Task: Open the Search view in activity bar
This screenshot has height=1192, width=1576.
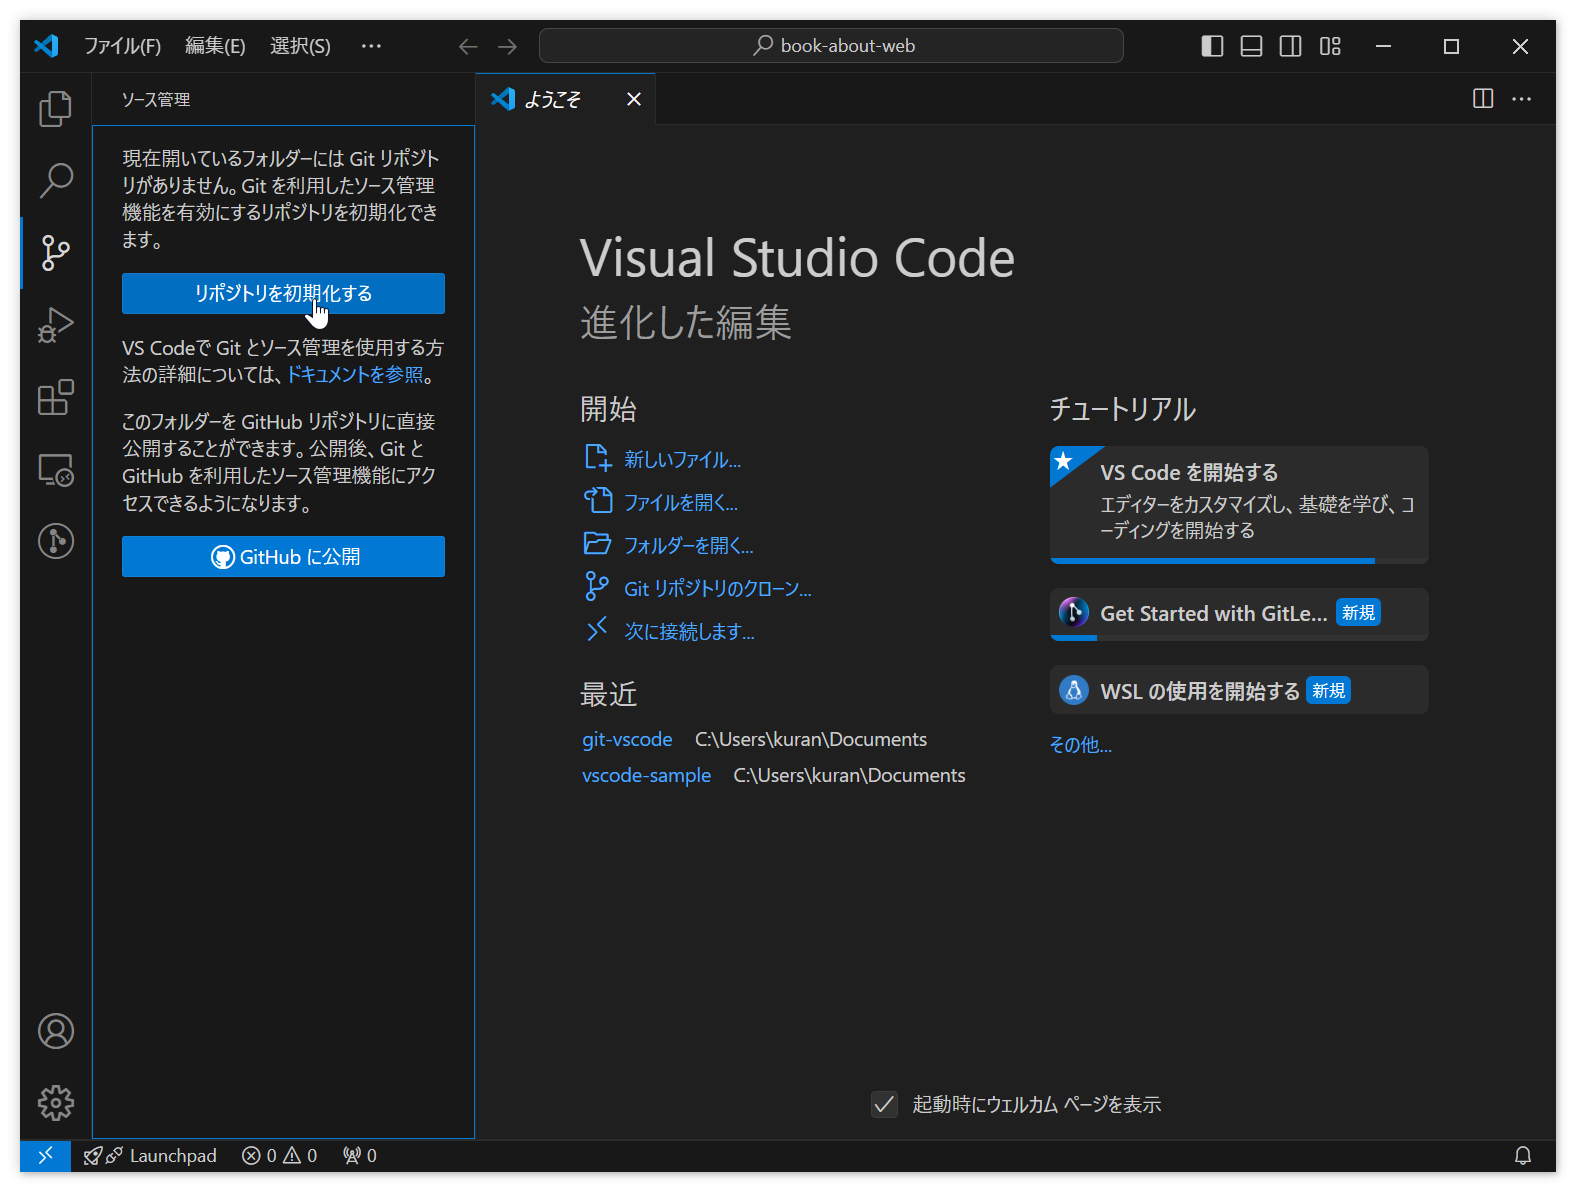Action: coord(56,181)
